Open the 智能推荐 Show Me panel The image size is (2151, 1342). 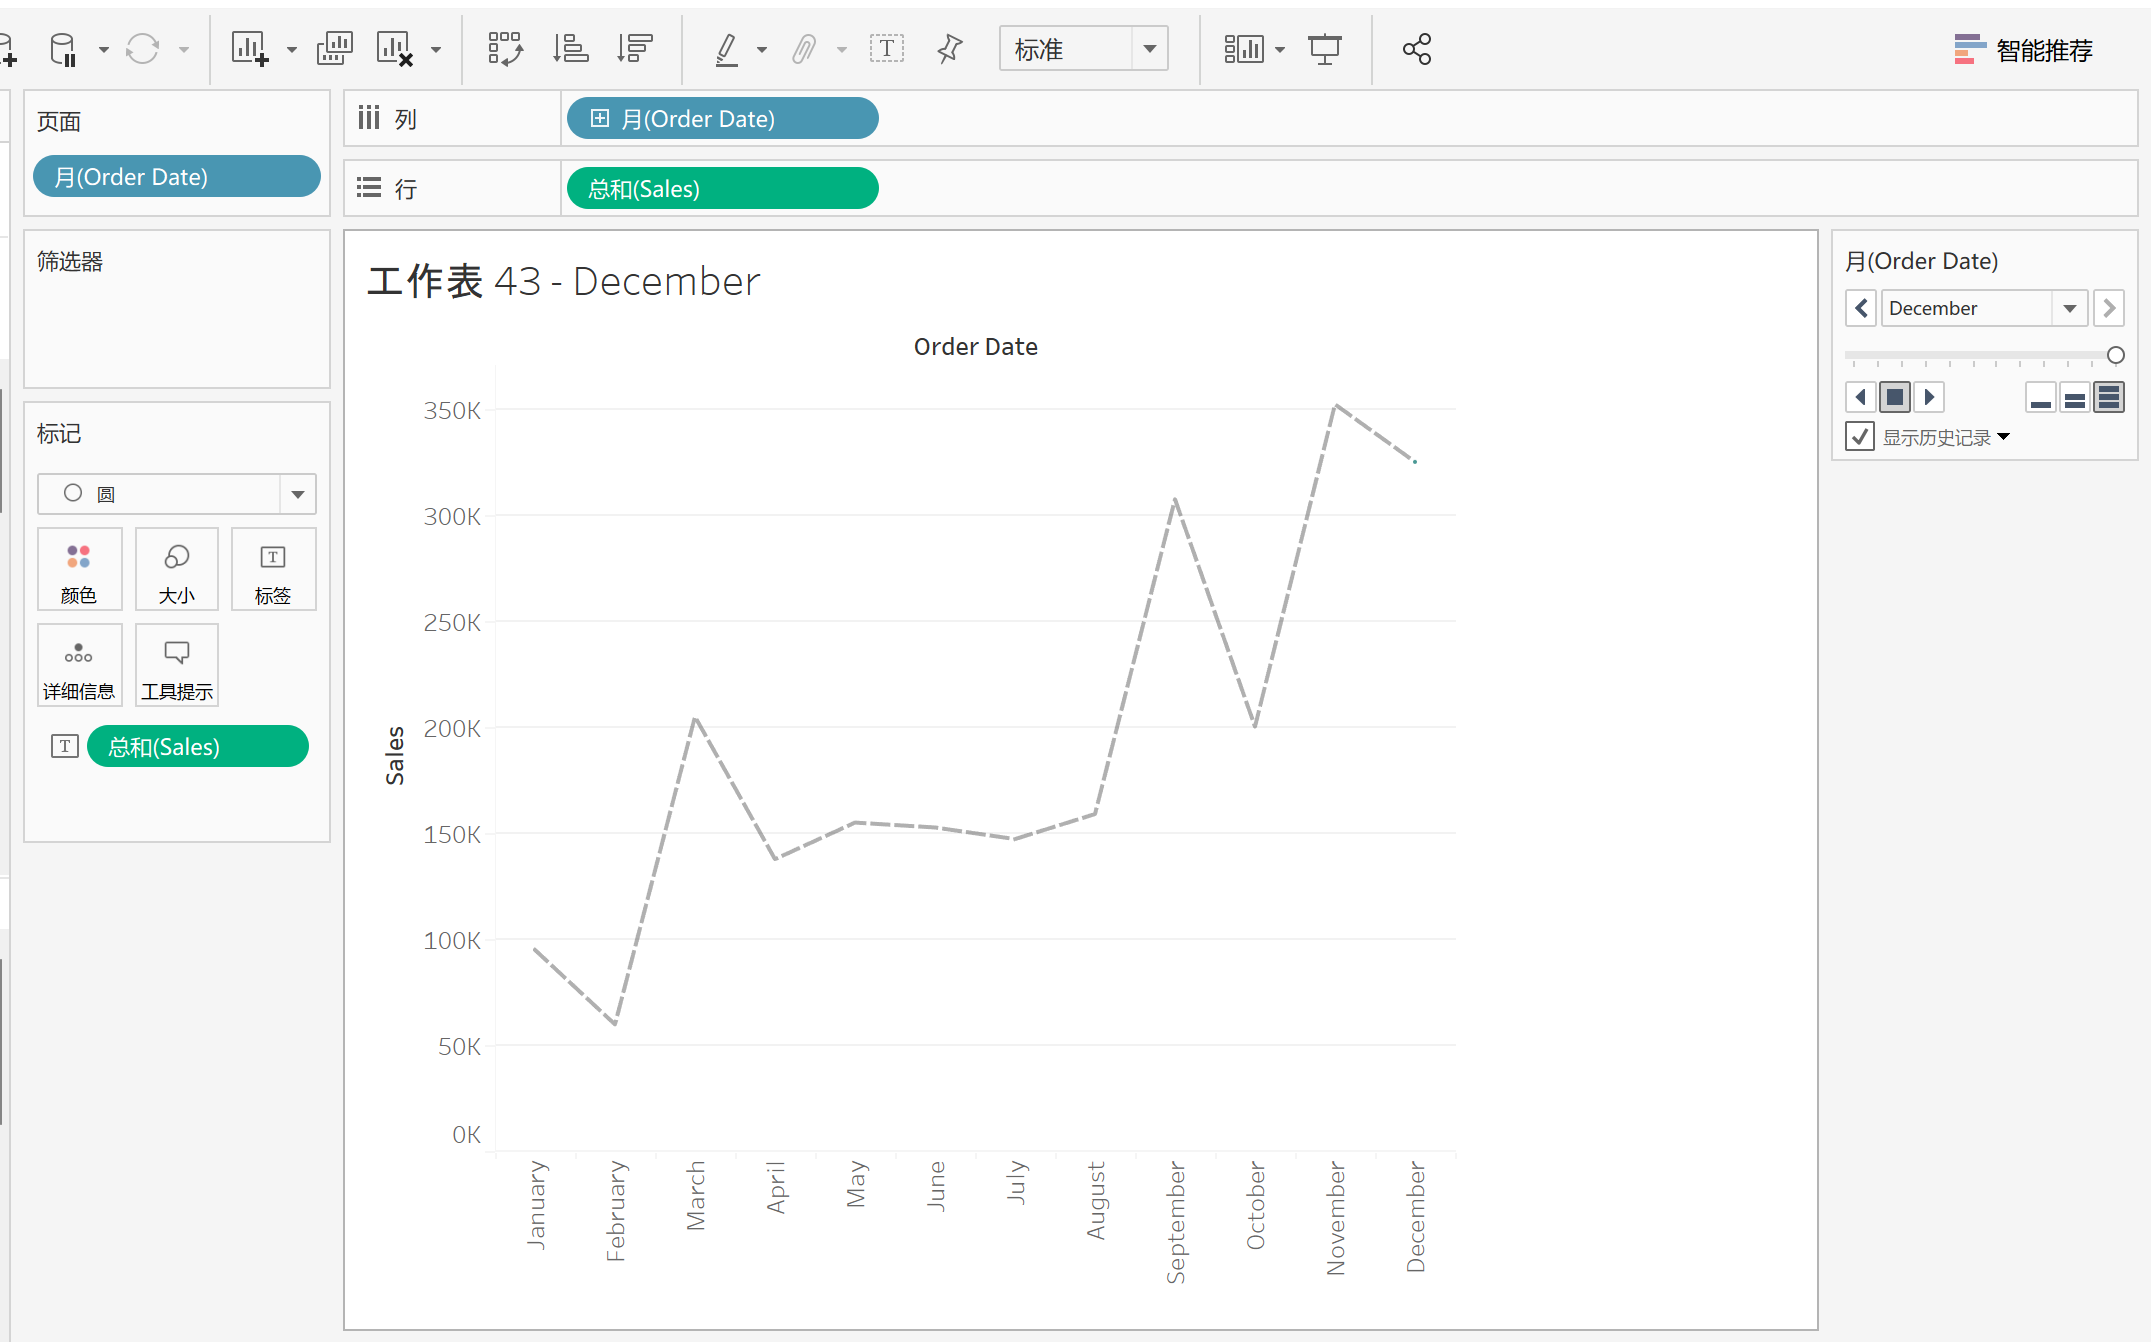point(2023,49)
